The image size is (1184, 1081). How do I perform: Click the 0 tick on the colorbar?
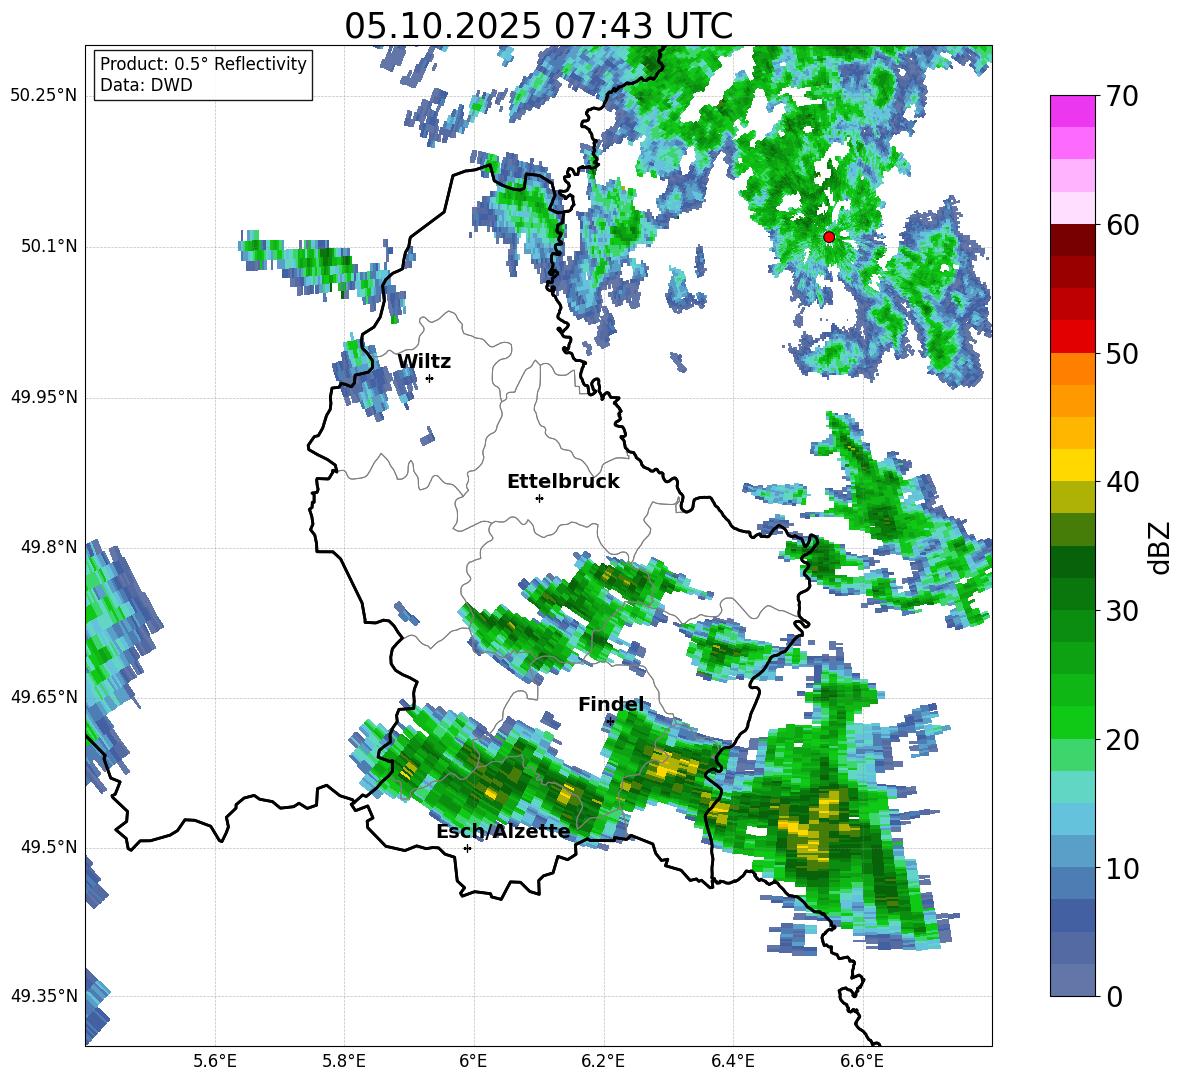pyautogui.click(x=1115, y=996)
